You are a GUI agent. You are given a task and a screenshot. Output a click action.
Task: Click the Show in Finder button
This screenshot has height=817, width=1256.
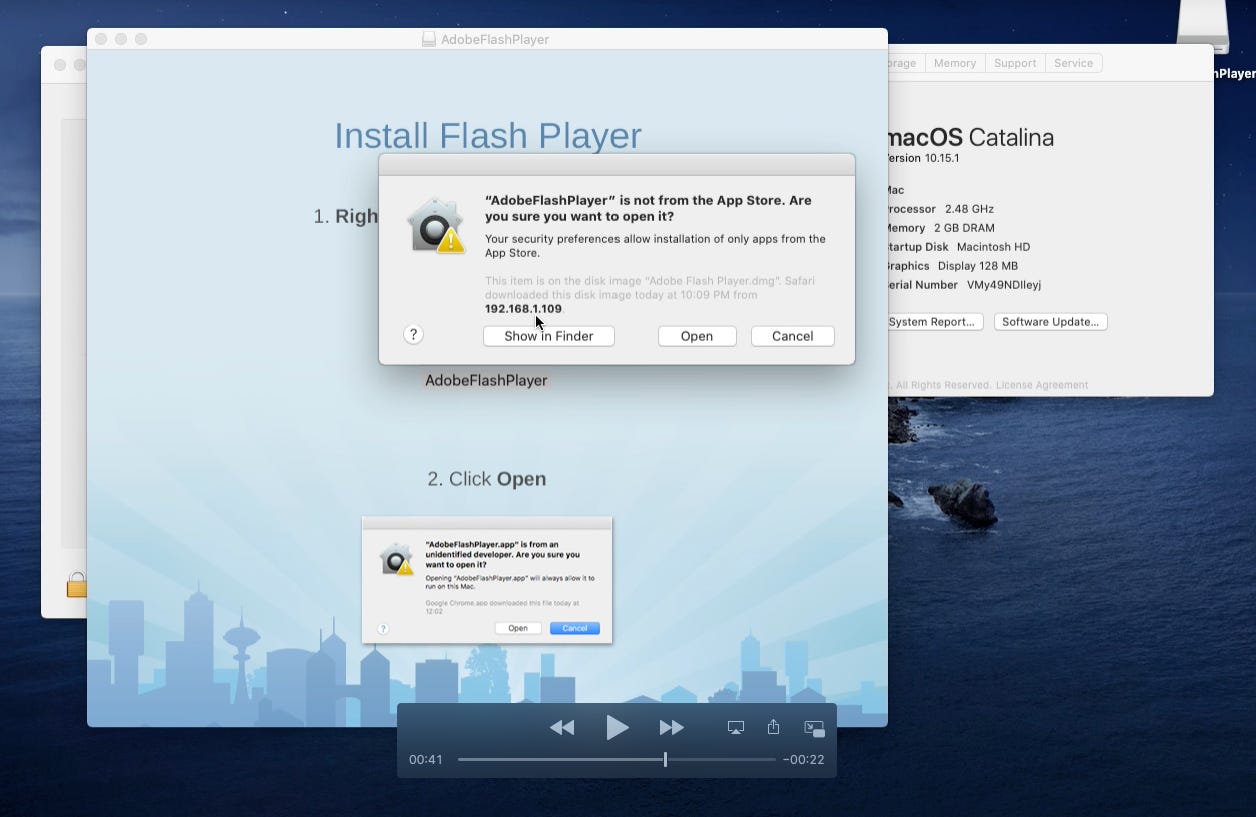[548, 336]
